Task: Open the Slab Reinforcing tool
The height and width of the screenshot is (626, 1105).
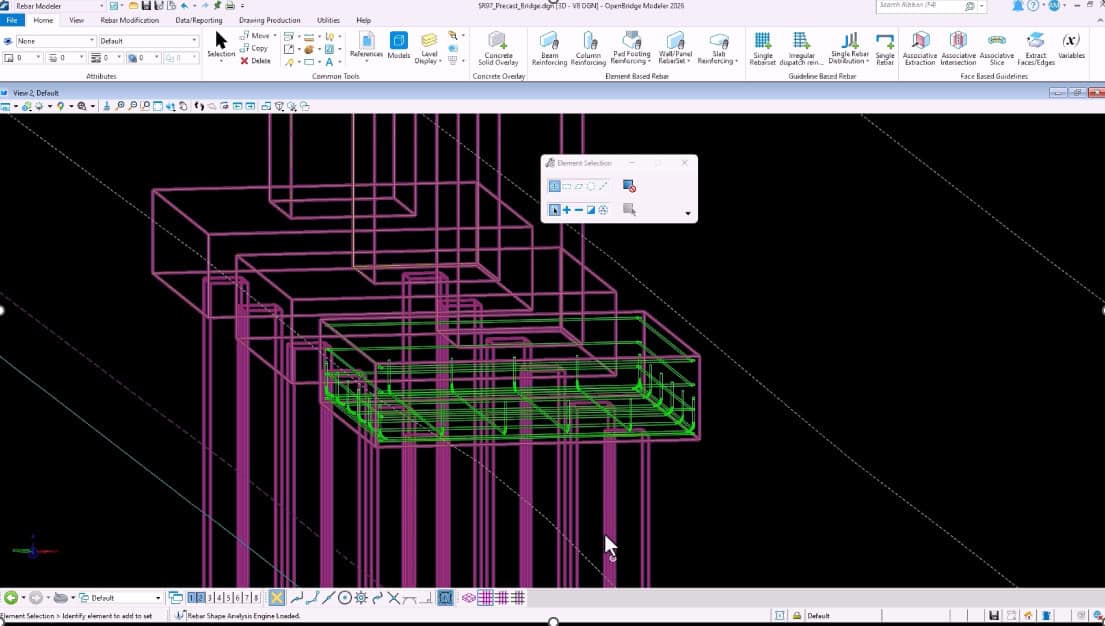Action: pos(718,48)
